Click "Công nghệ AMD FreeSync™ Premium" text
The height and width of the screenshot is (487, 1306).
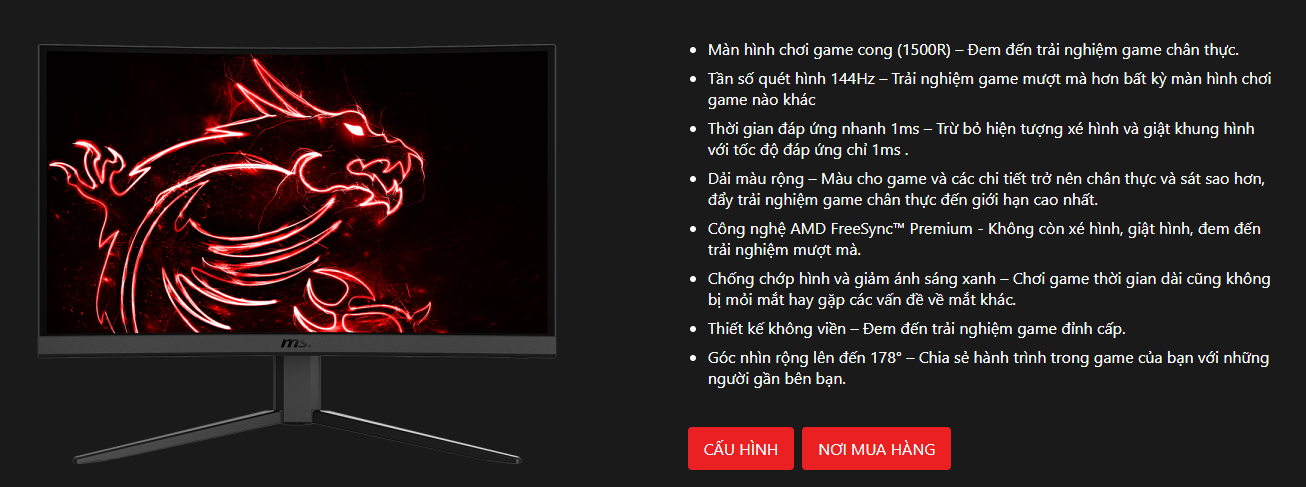(840, 229)
